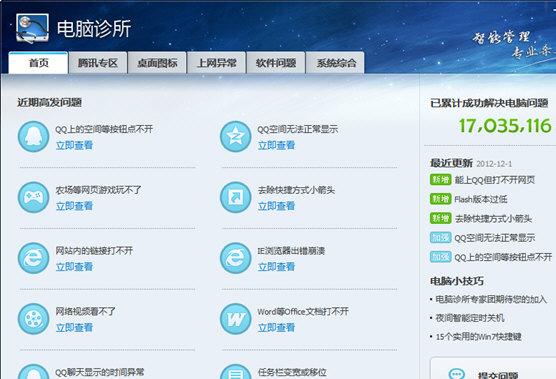Open recent update 去除快捷方式小箭头
The image size is (556, 379).
coord(493,219)
